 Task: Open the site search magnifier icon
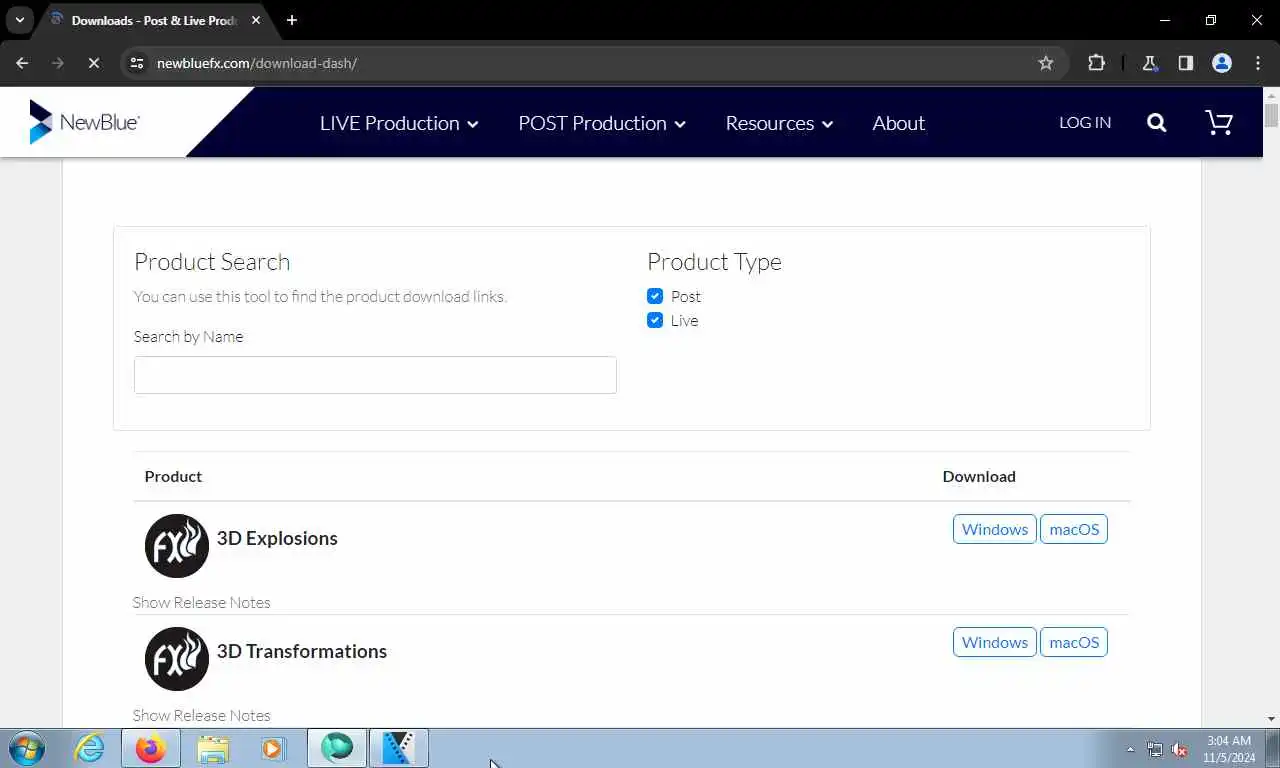click(1157, 123)
